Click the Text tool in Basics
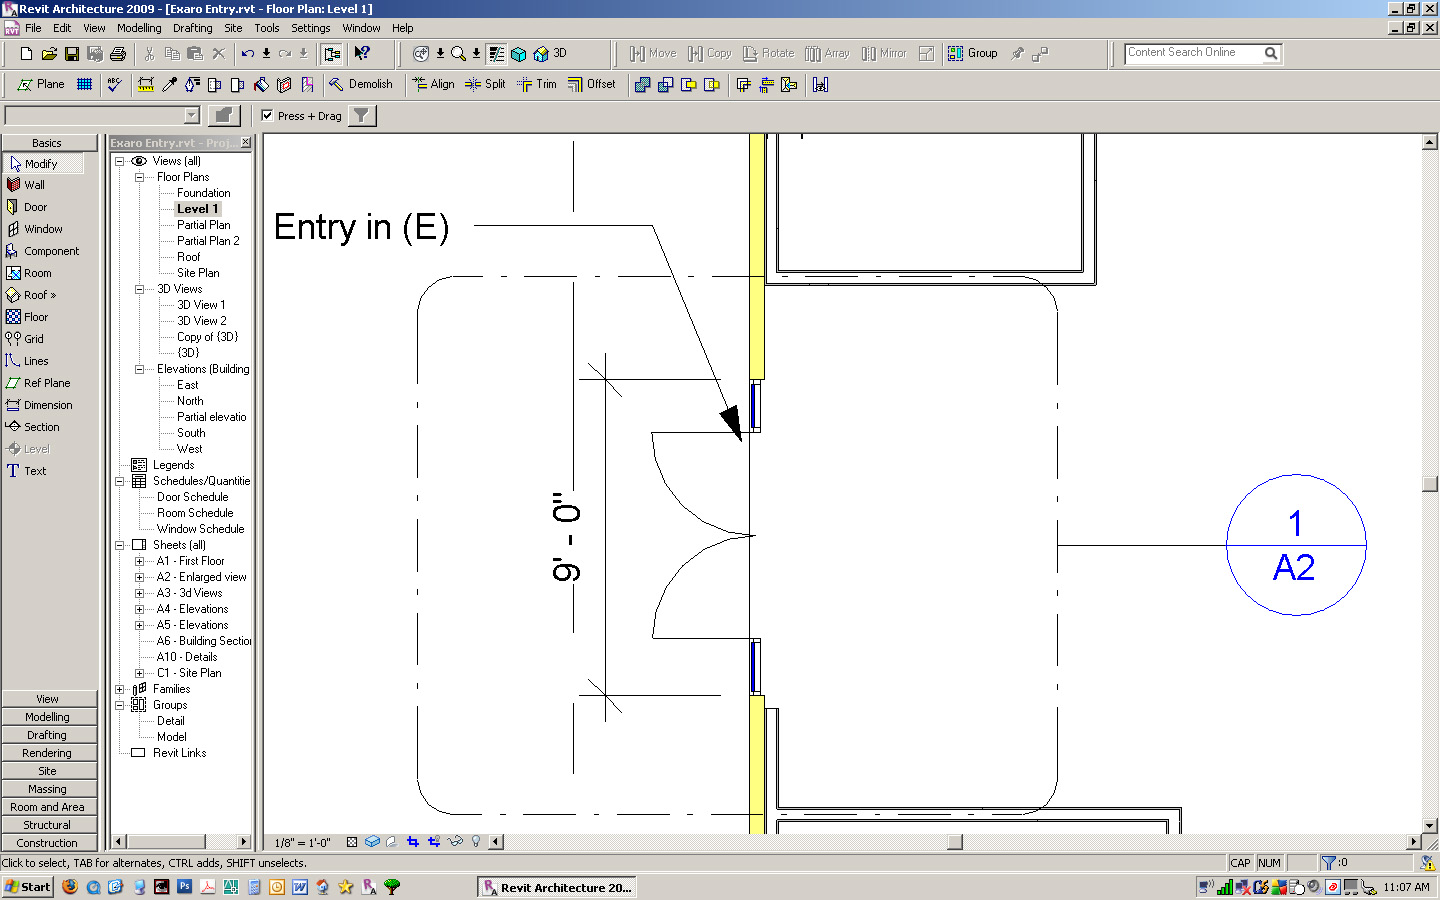 tap(27, 471)
